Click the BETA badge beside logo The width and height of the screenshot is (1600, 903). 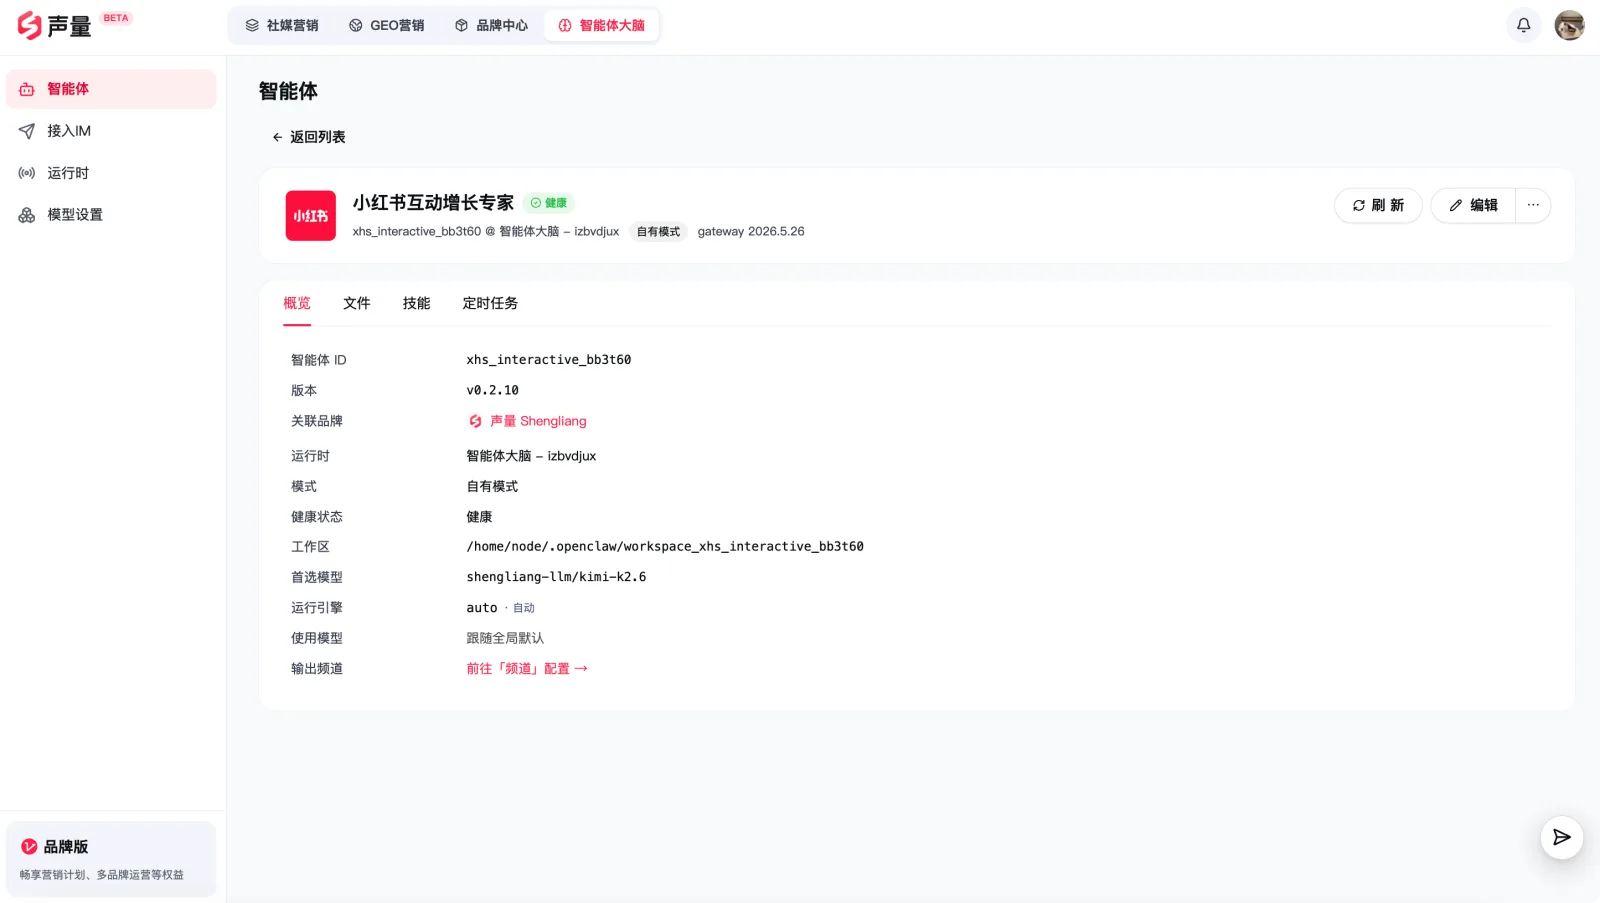coord(116,18)
